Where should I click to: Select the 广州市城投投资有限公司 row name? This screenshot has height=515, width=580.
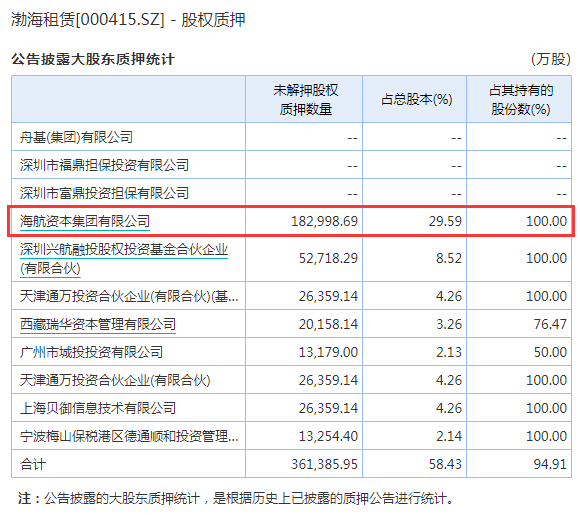point(91,352)
